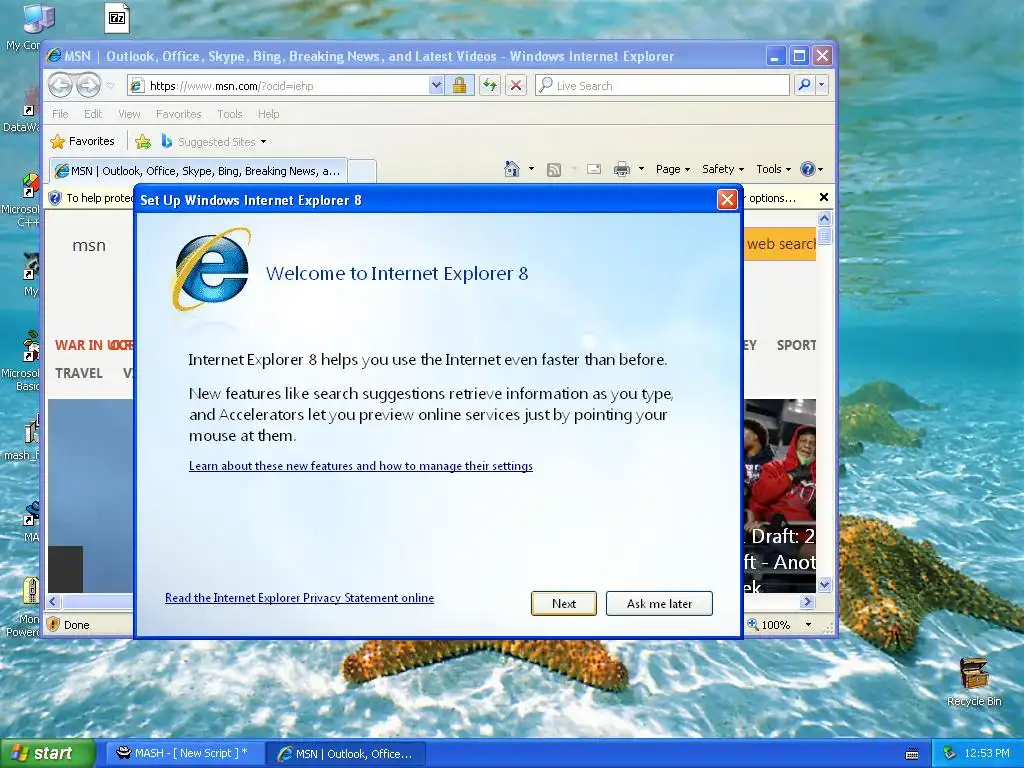Click the vertical scrollbar up arrow
Image resolution: width=1024 pixels, height=768 pixels.
click(824, 219)
